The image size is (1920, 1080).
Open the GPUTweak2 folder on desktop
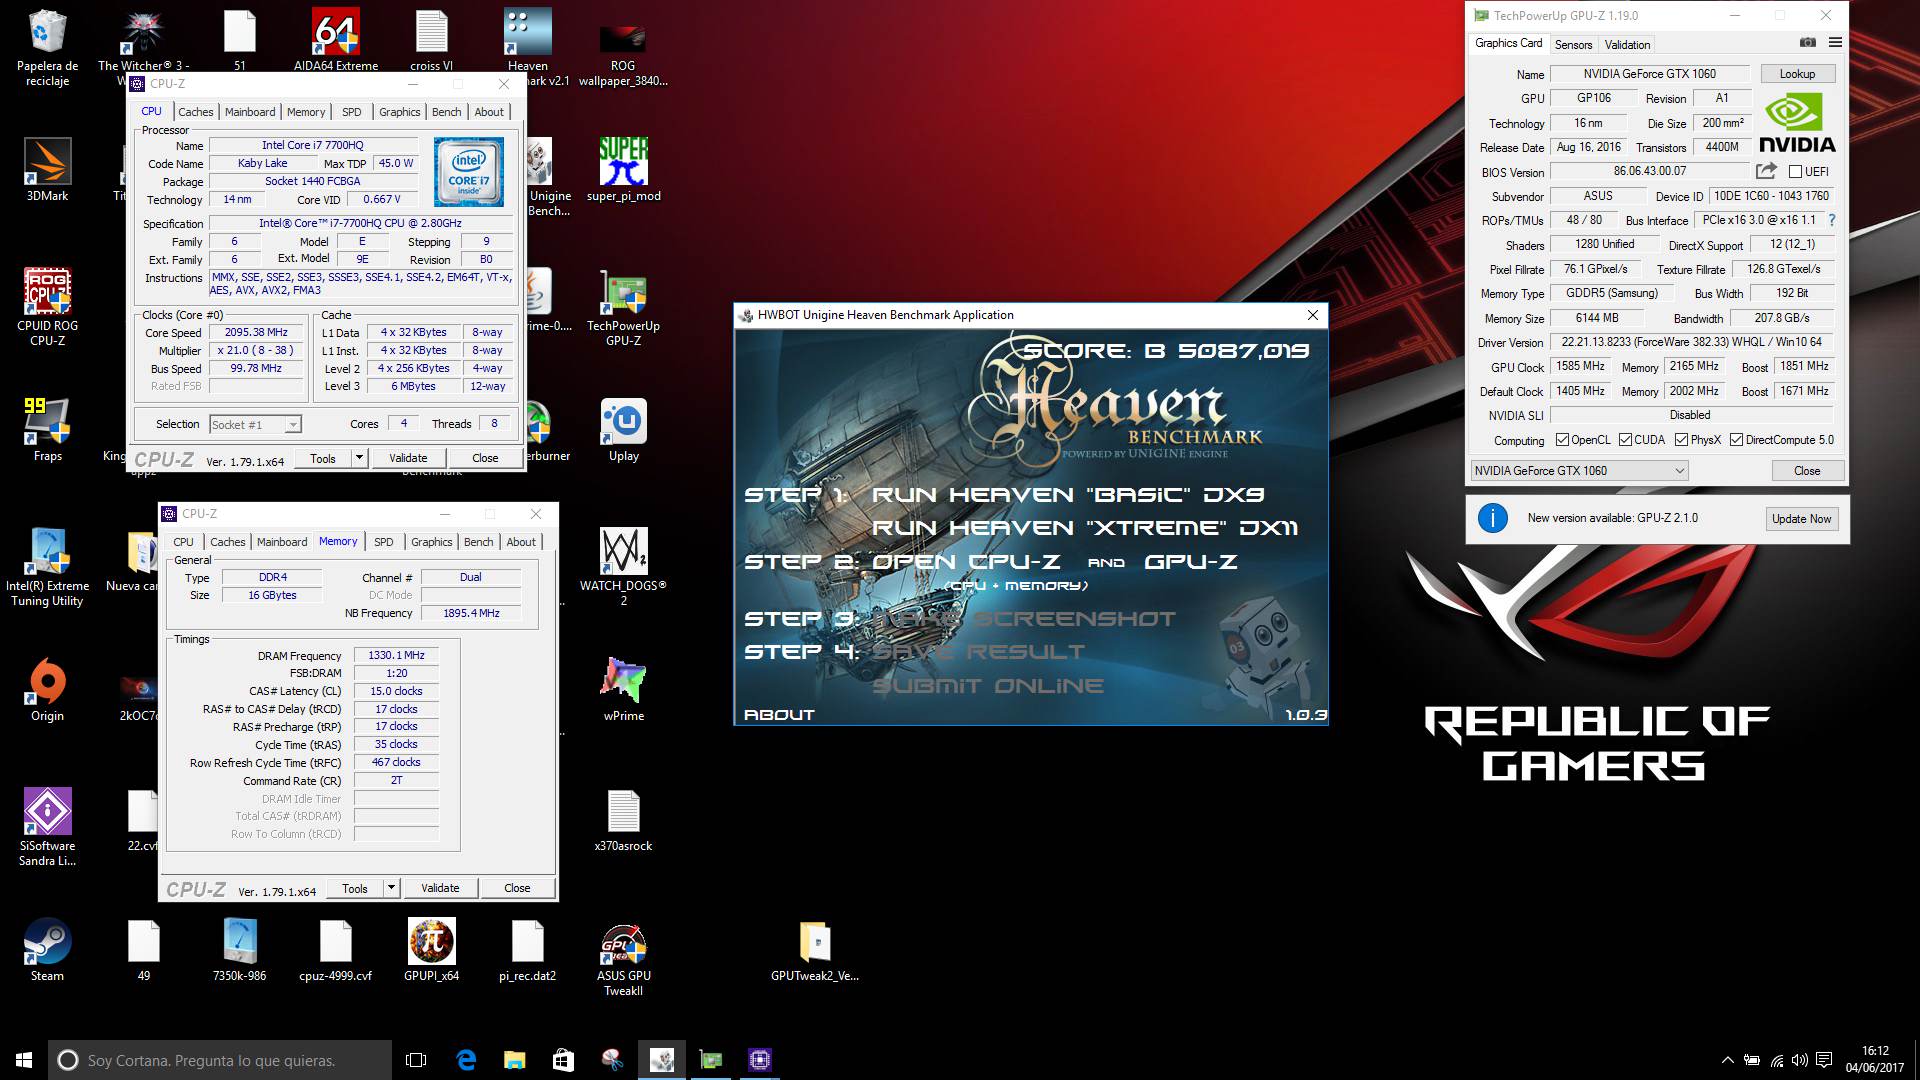815,950
